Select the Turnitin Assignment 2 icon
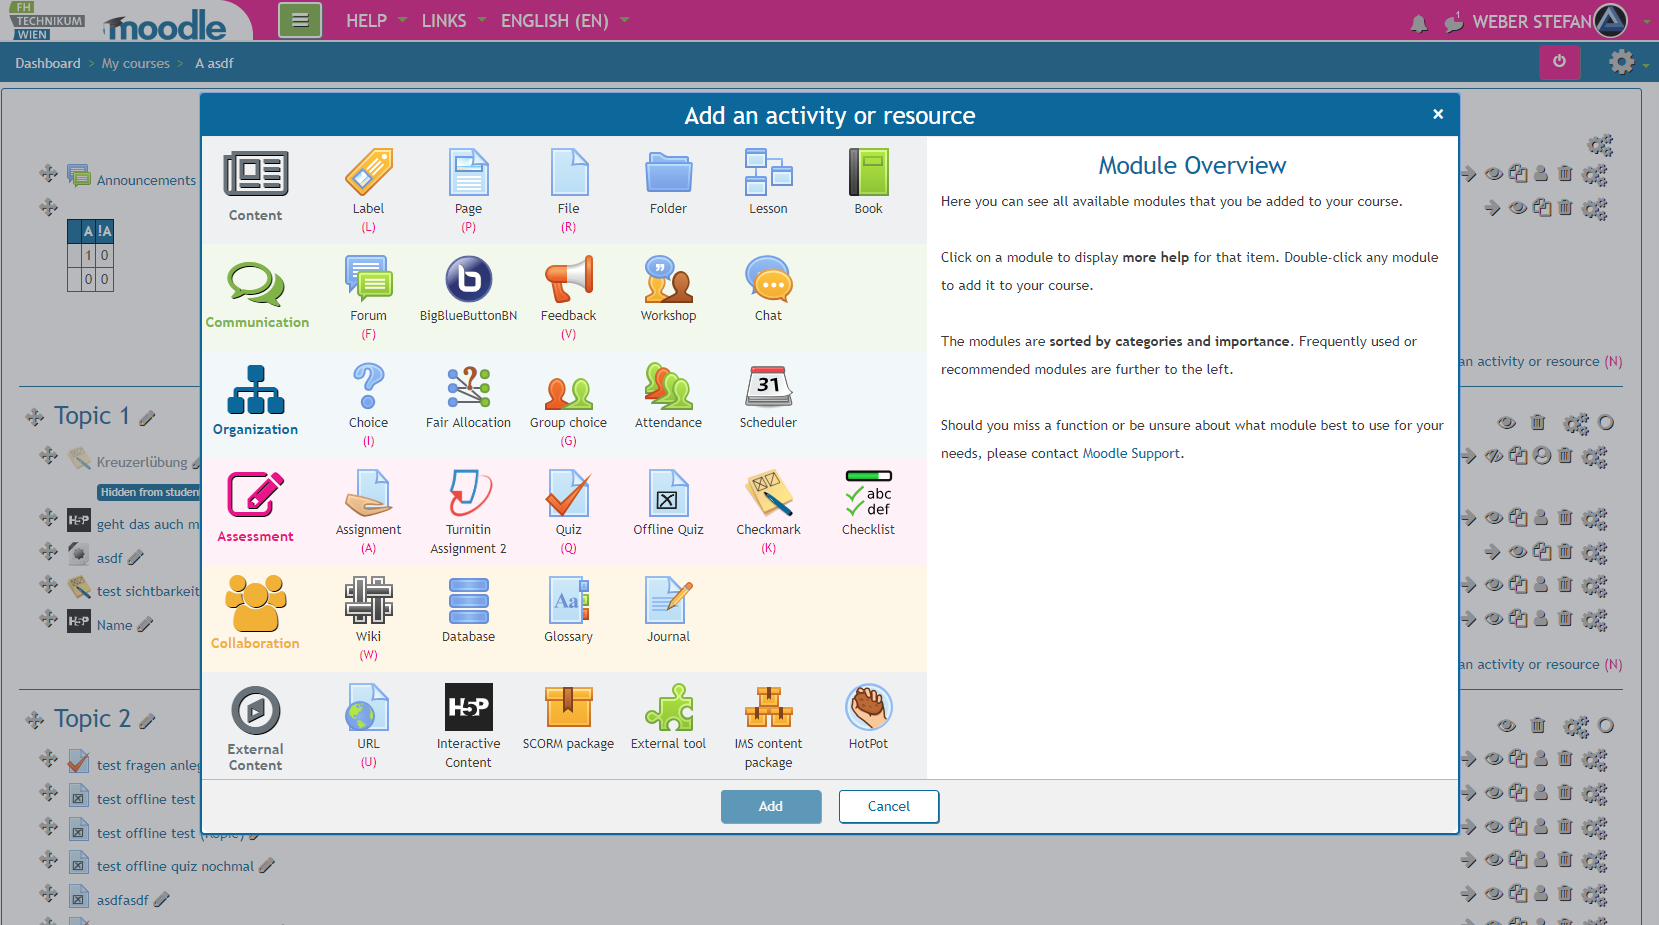This screenshot has height=925, width=1659. (468, 493)
